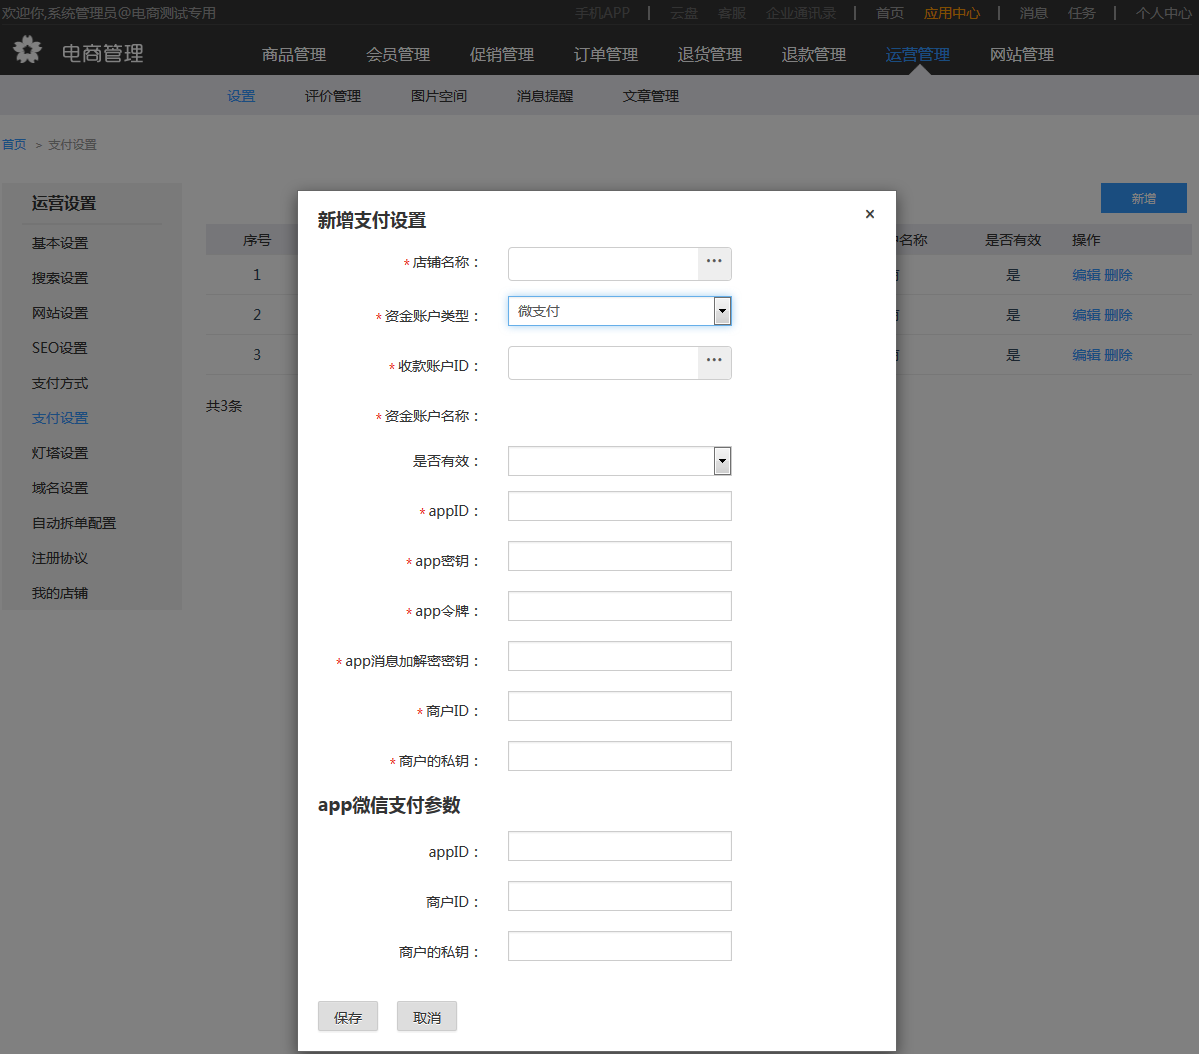Focus 商户ID field under app微信支付参数
This screenshot has height=1054, width=1199.
pos(619,896)
